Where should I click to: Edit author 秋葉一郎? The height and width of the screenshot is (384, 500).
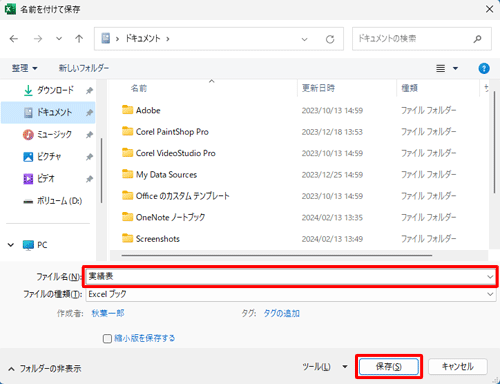click(x=108, y=313)
